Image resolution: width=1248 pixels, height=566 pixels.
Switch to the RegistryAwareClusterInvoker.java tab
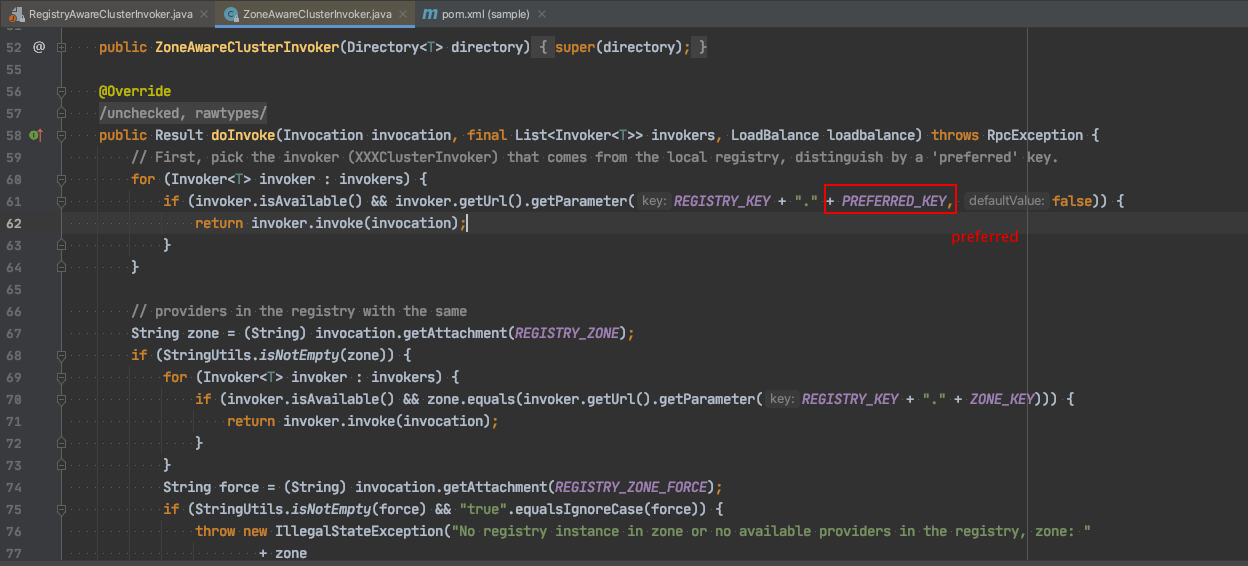point(110,14)
